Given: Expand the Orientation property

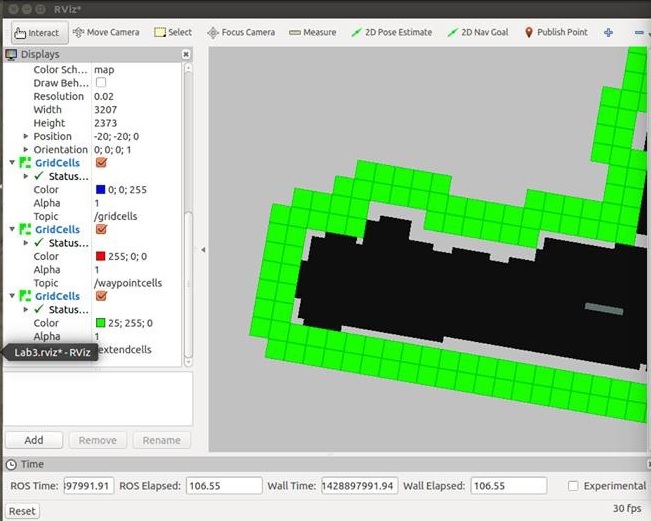Looking at the screenshot, I should tap(26, 149).
